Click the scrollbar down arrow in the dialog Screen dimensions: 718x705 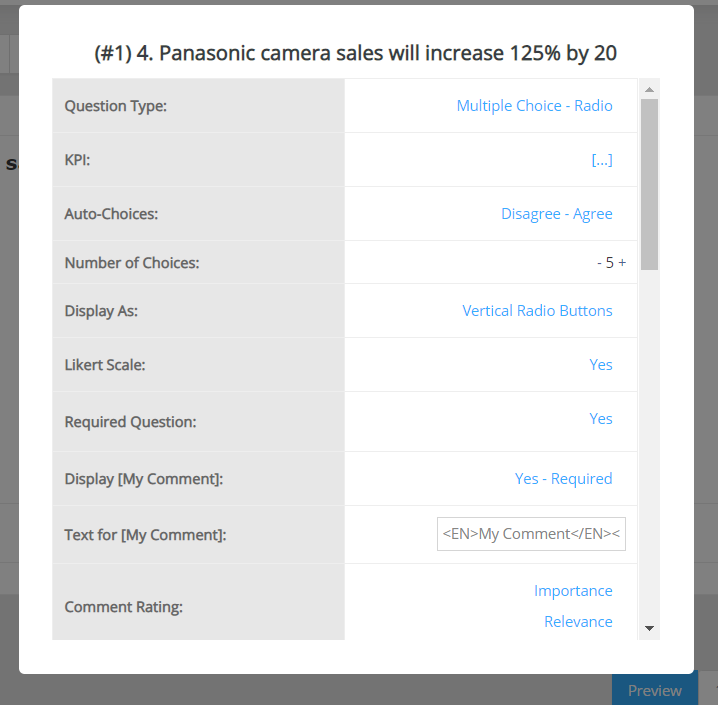pyautogui.click(x=649, y=628)
